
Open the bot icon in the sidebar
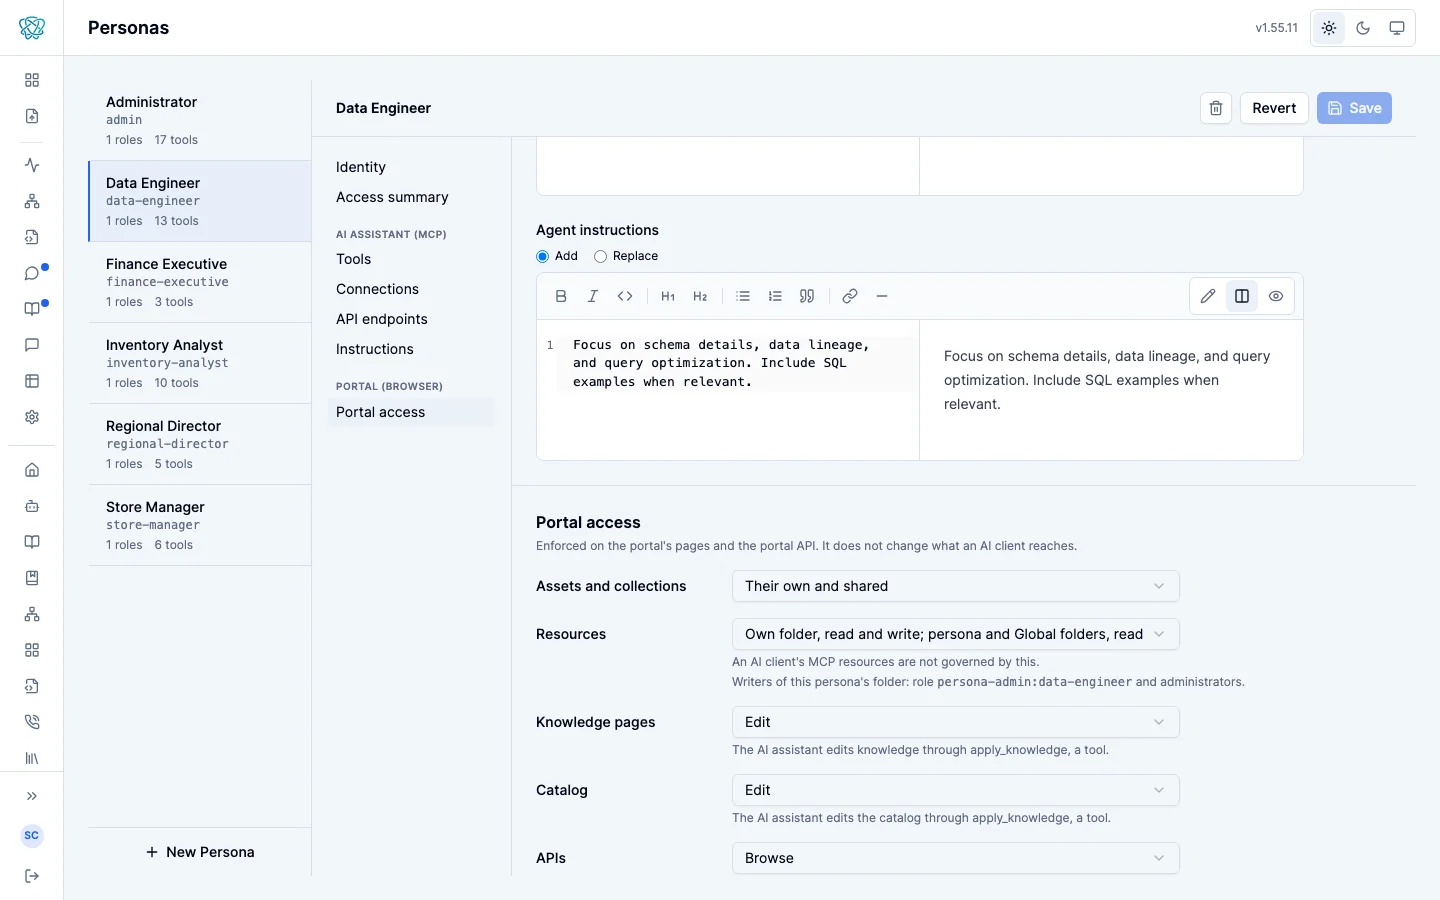(x=32, y=506)
